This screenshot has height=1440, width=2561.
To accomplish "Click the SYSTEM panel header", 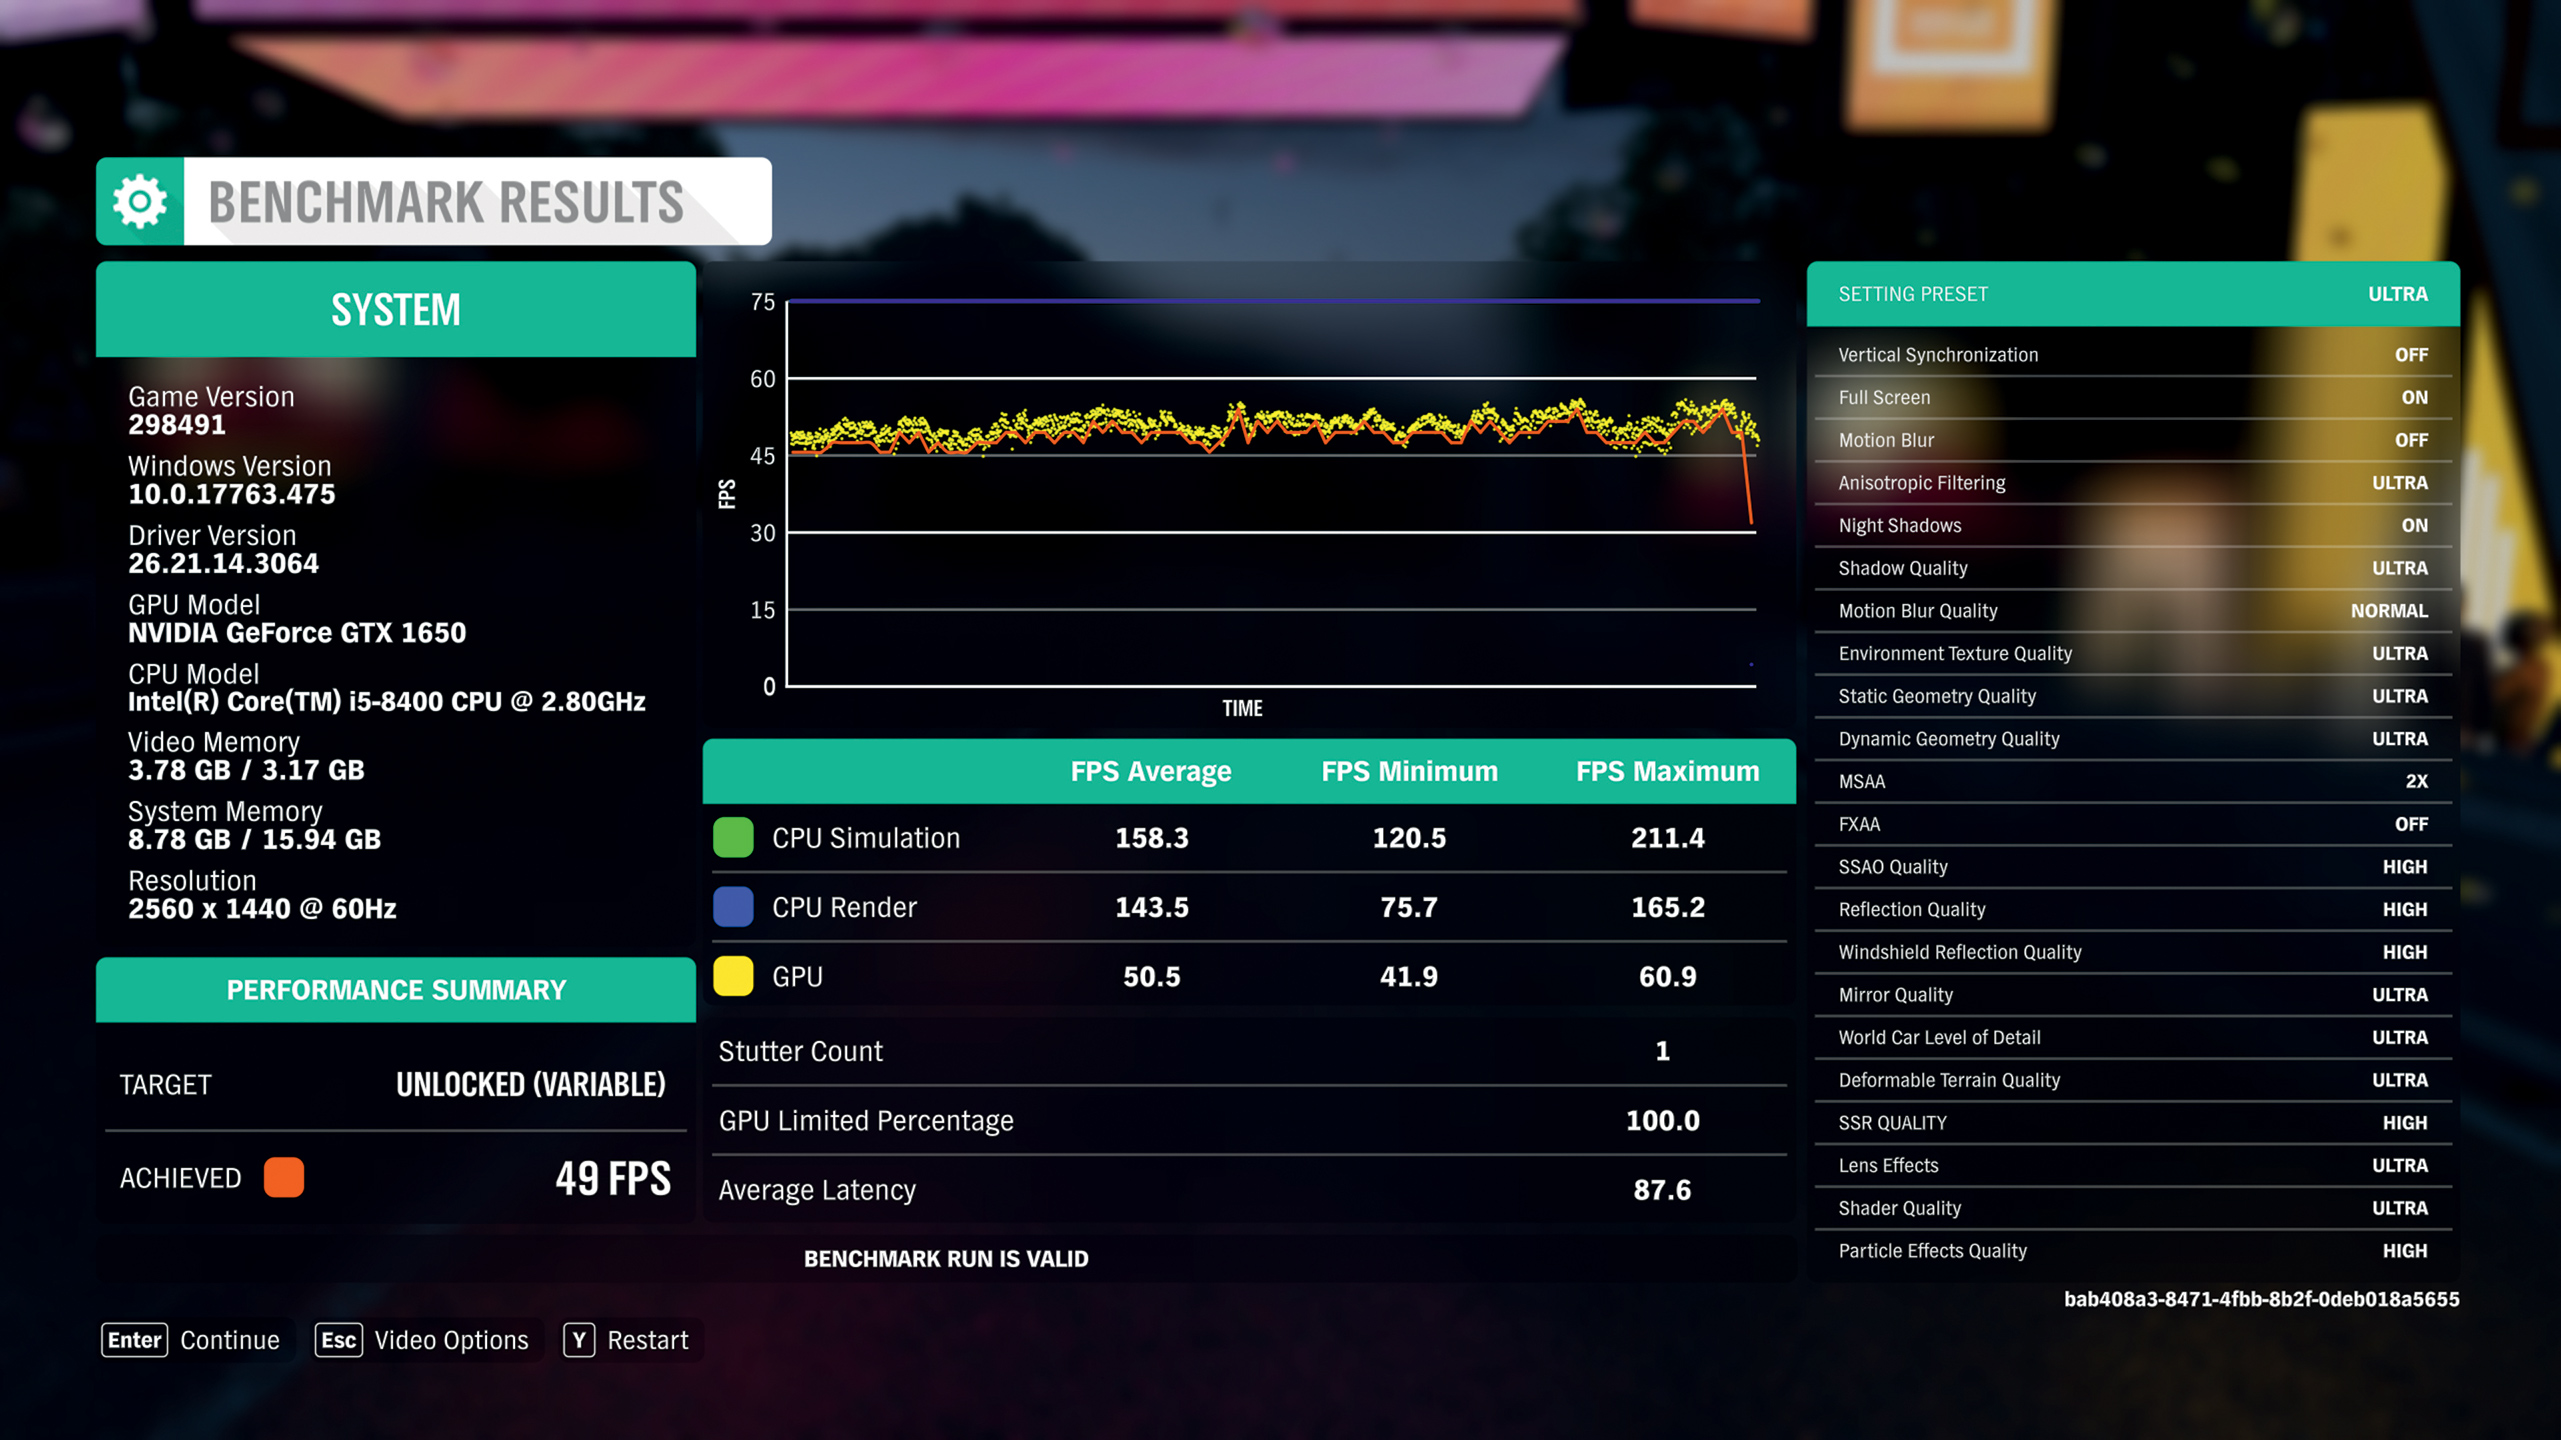I will pos(396,310).
